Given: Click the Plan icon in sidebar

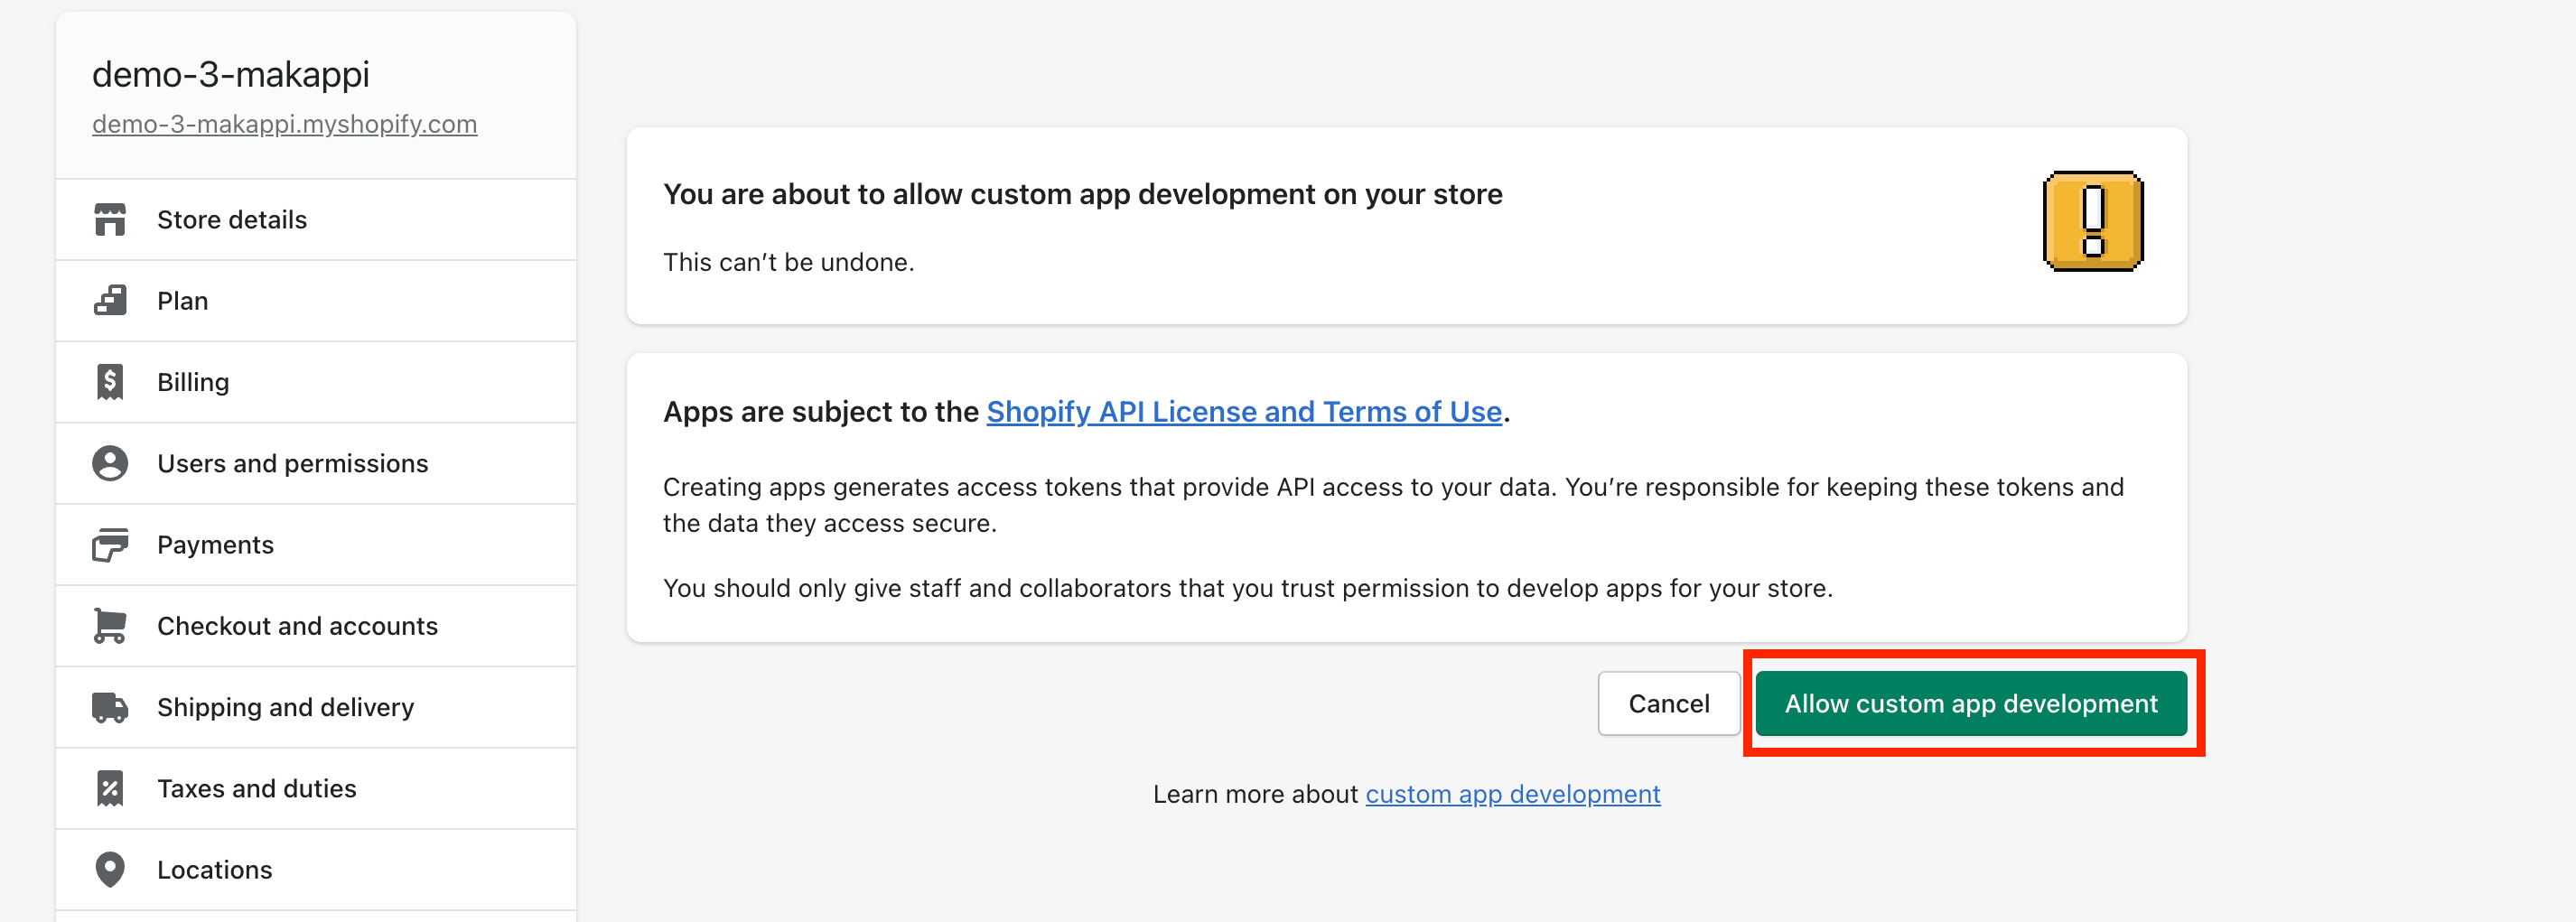Looking at the screenshot, I should (x=110, y=301).
